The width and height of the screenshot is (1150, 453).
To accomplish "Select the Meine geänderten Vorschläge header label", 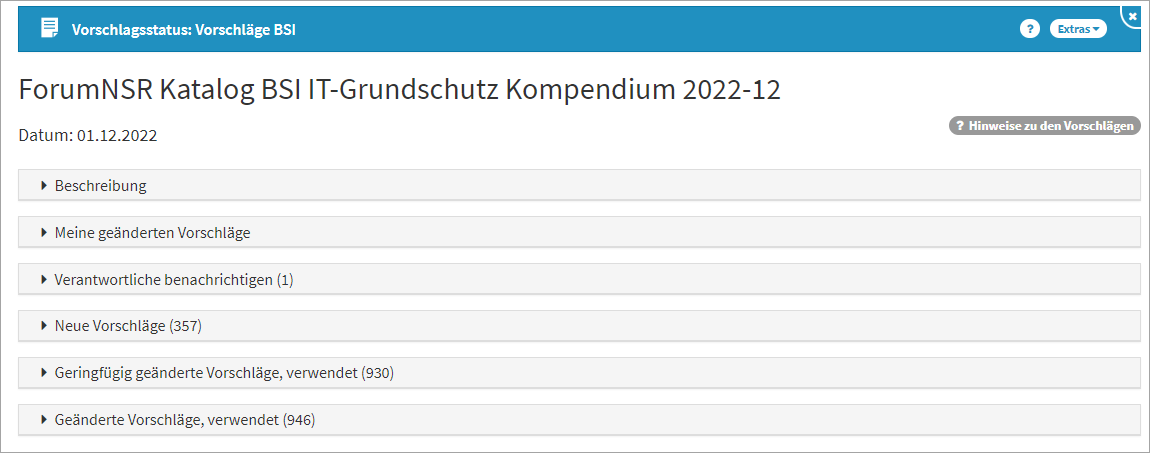I will tap(152, 232).
